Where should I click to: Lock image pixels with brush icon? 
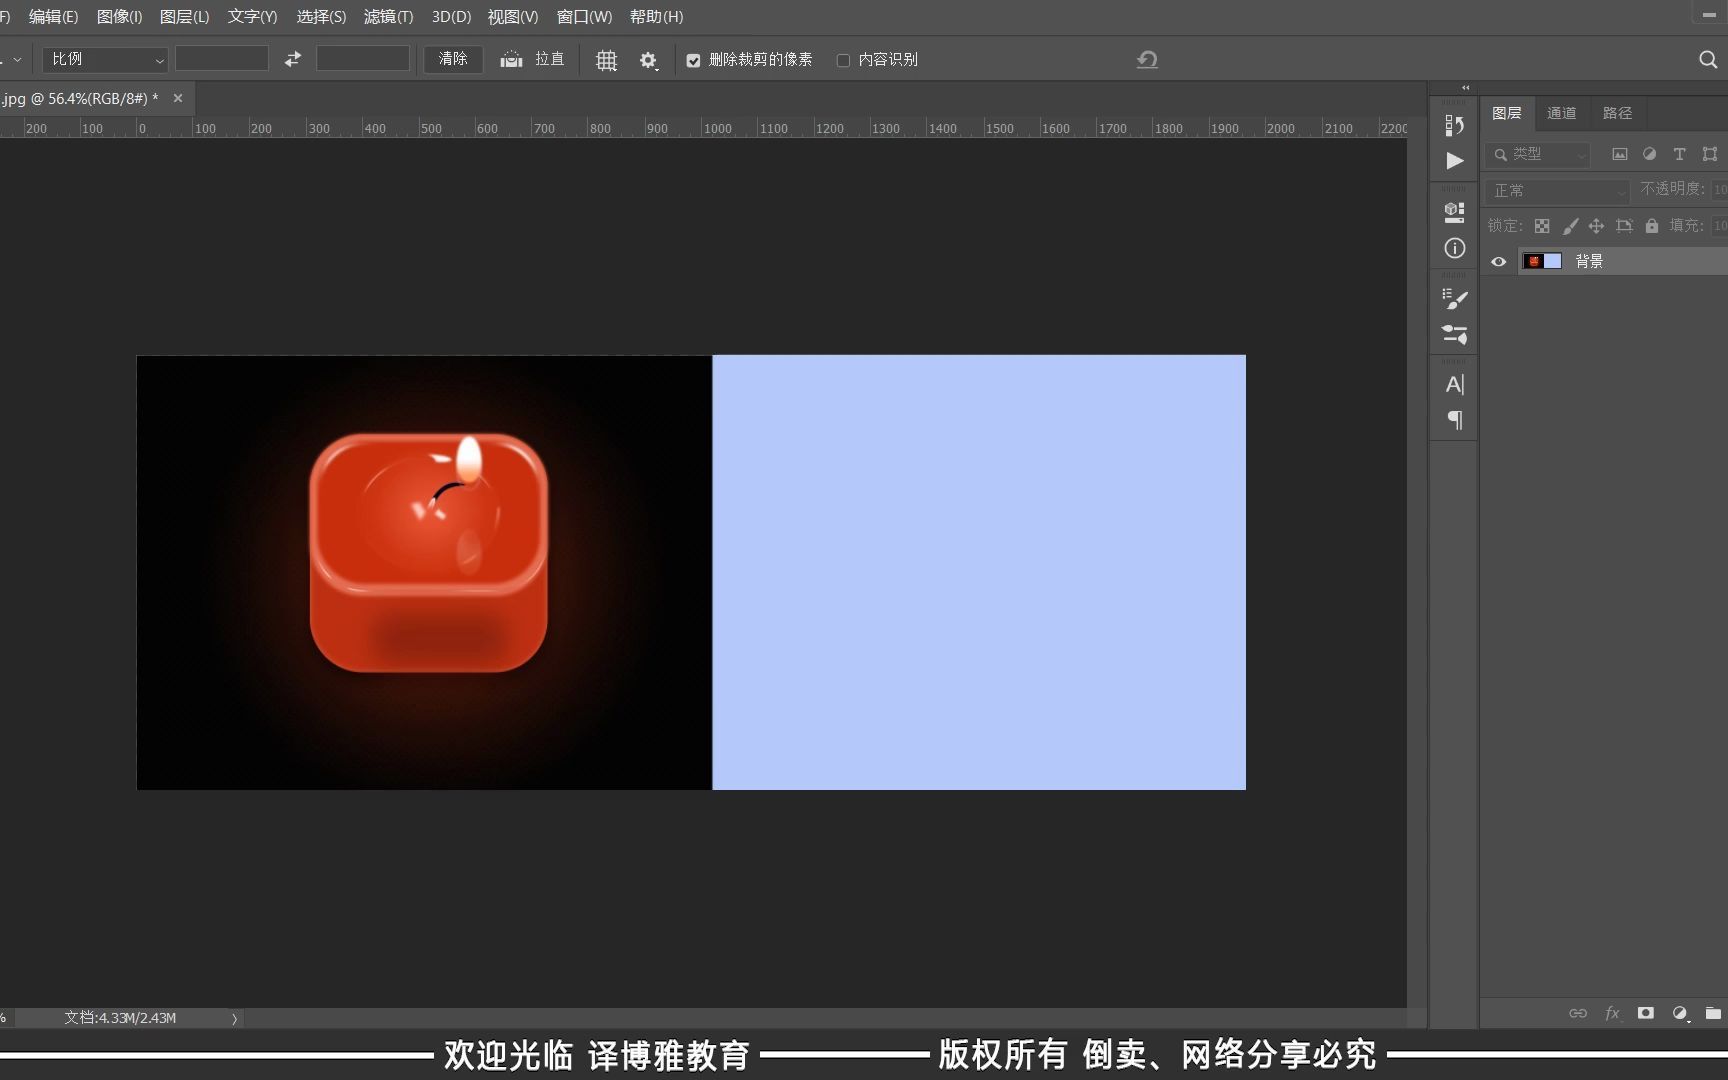1570,226
